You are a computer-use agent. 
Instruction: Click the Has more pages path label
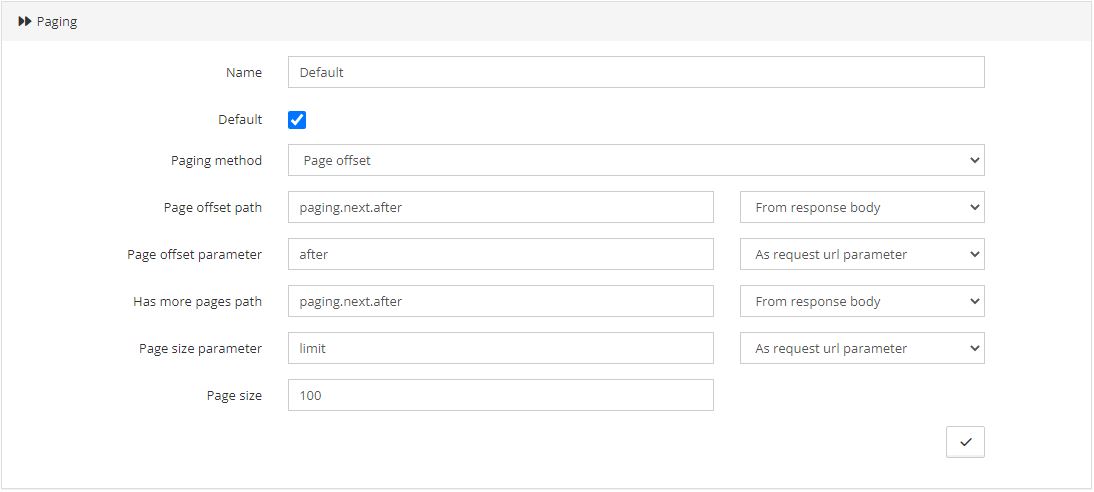tap(197, 301)
